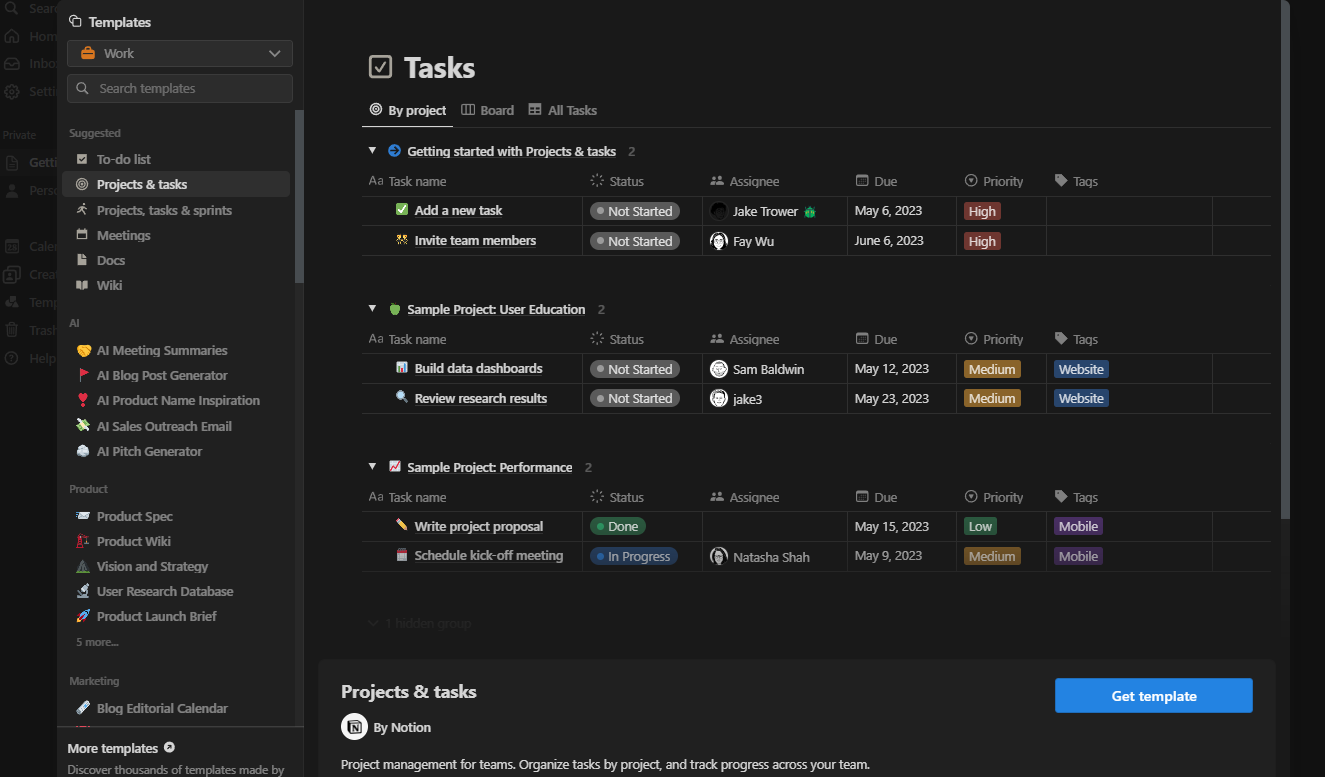Viewport: 1325px width, 777px height.
Task: Click the Product Launch Brief rocket icon
Action: tap(83, 616)
